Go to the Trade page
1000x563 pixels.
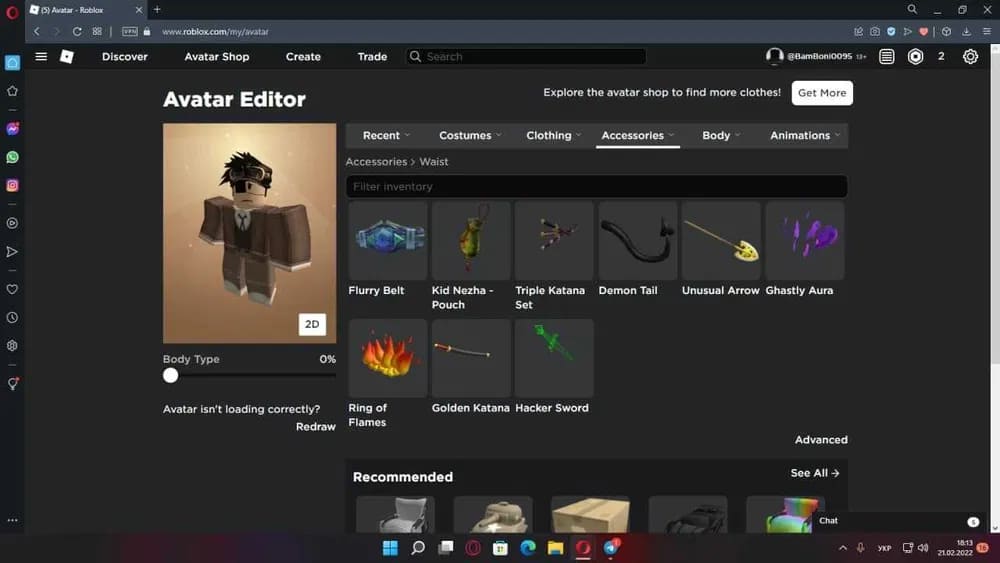click(x=372, y=57)
